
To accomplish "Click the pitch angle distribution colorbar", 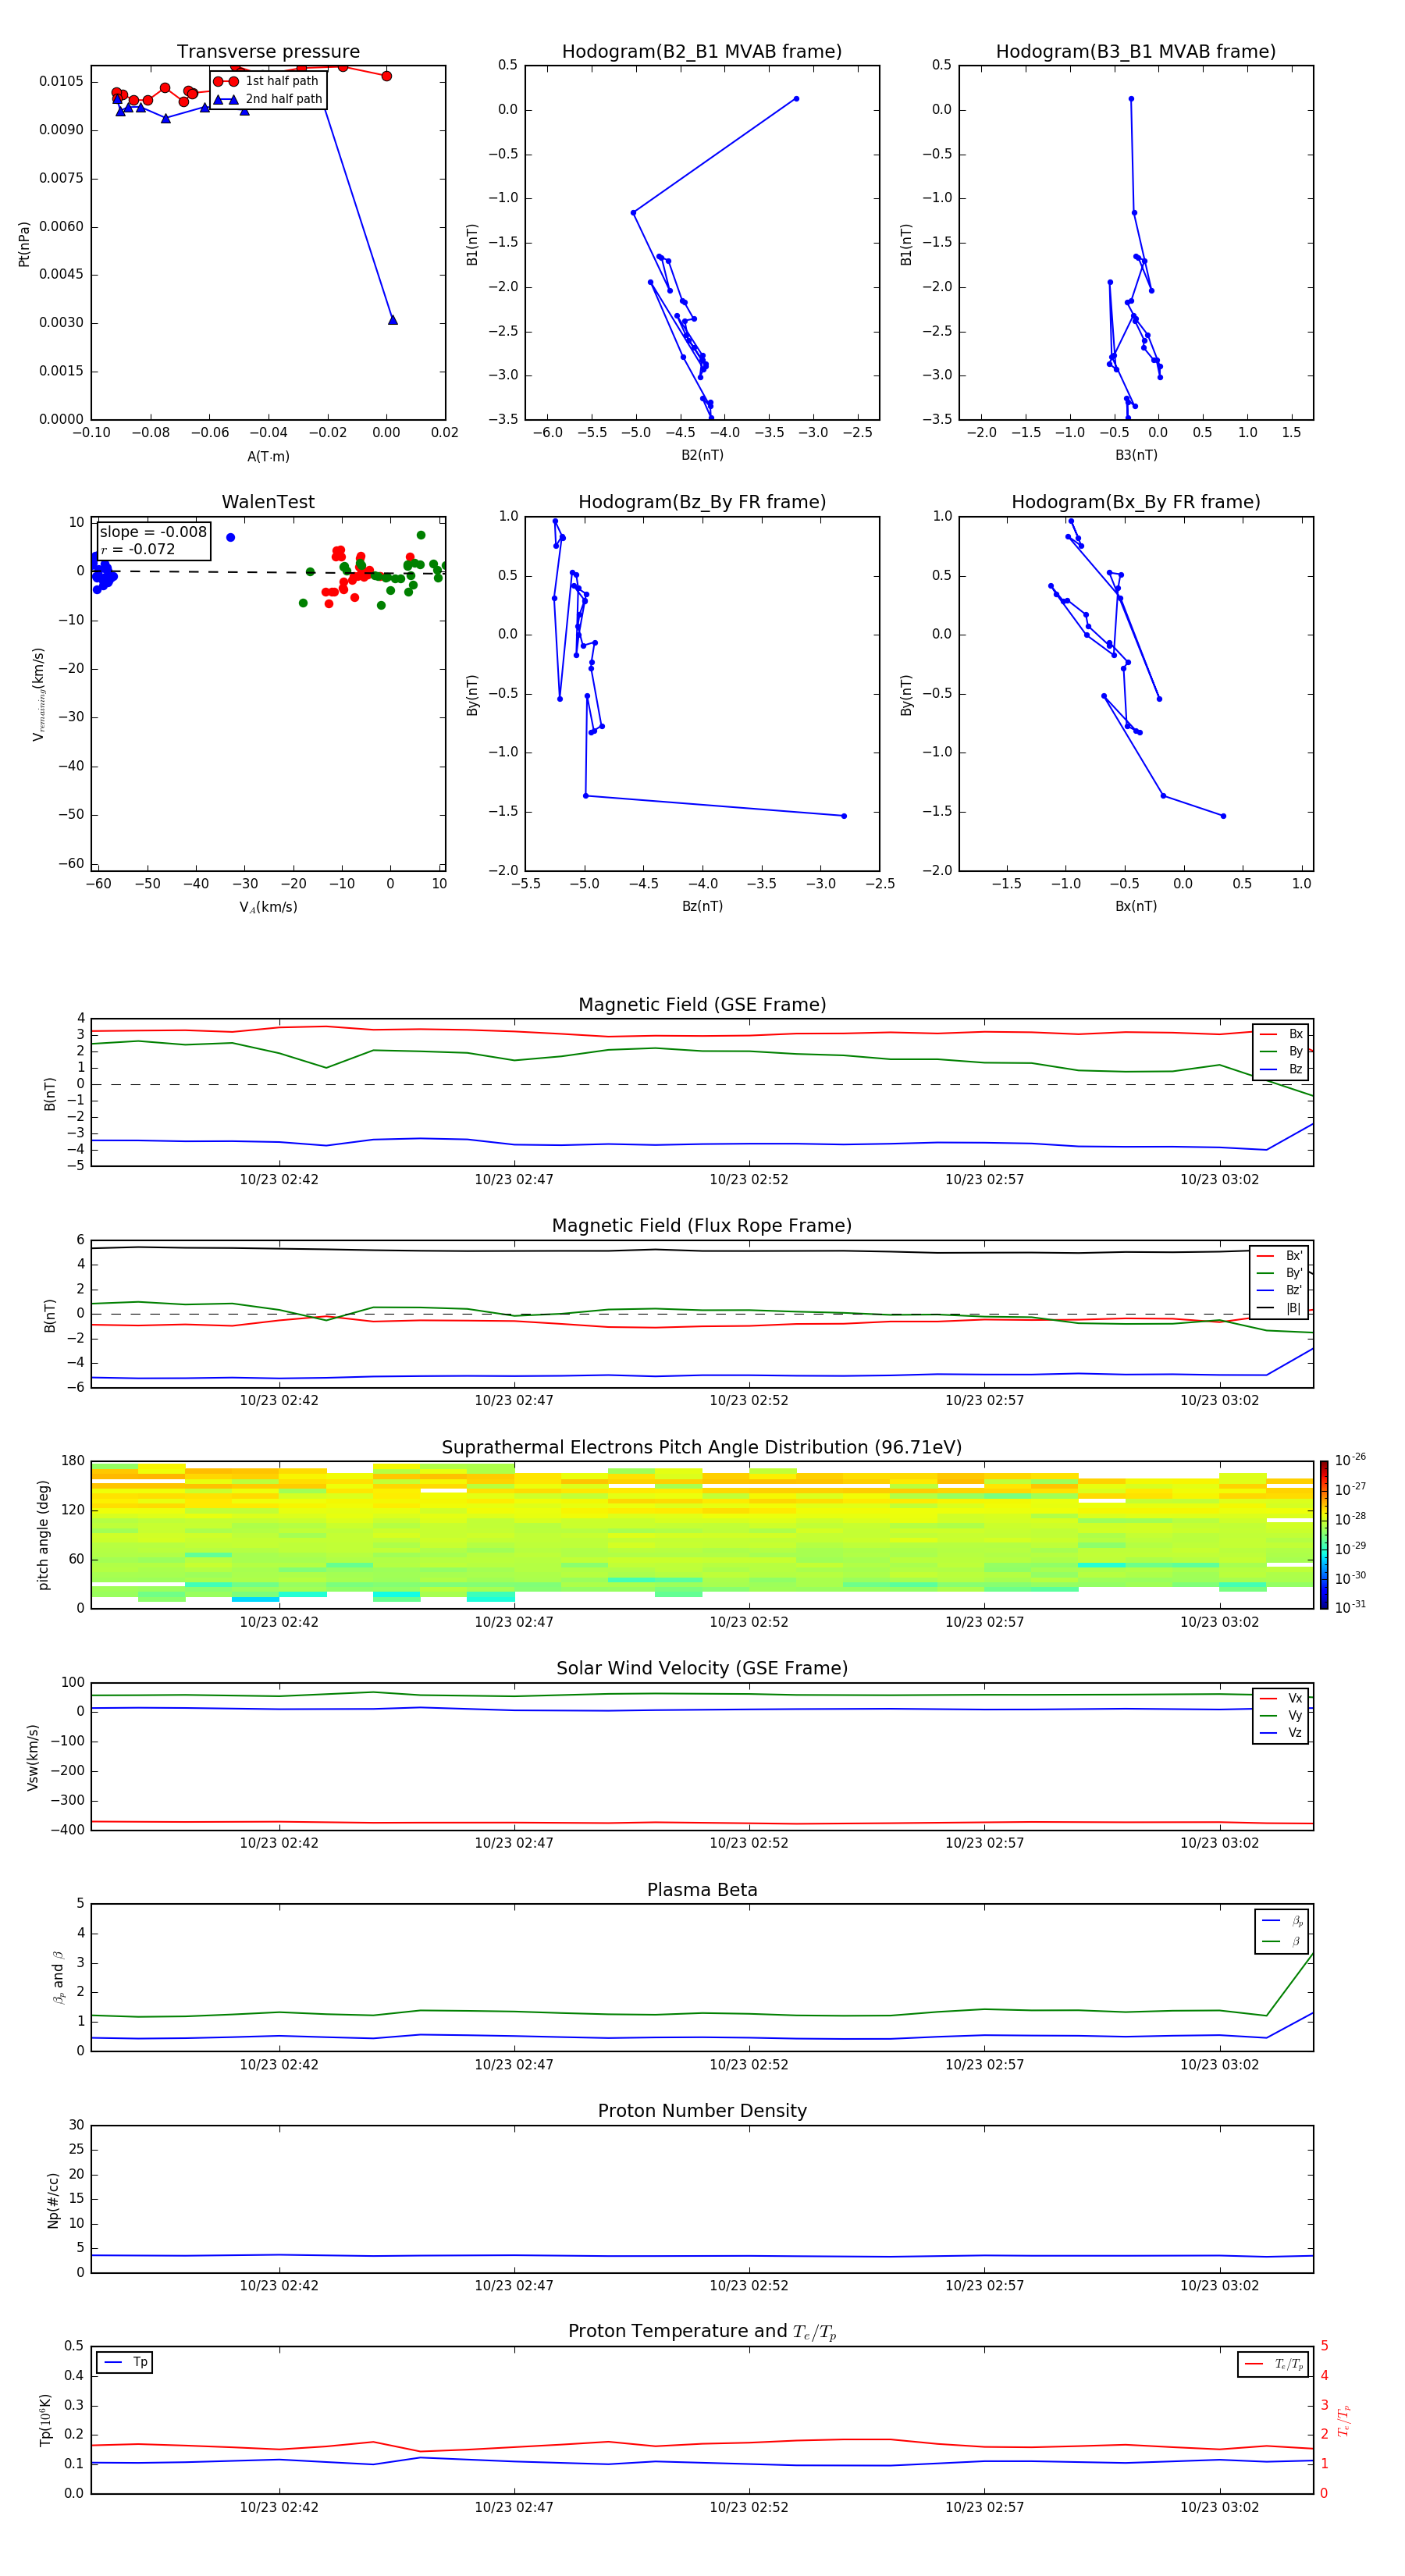I will tap(1323, 1535).
